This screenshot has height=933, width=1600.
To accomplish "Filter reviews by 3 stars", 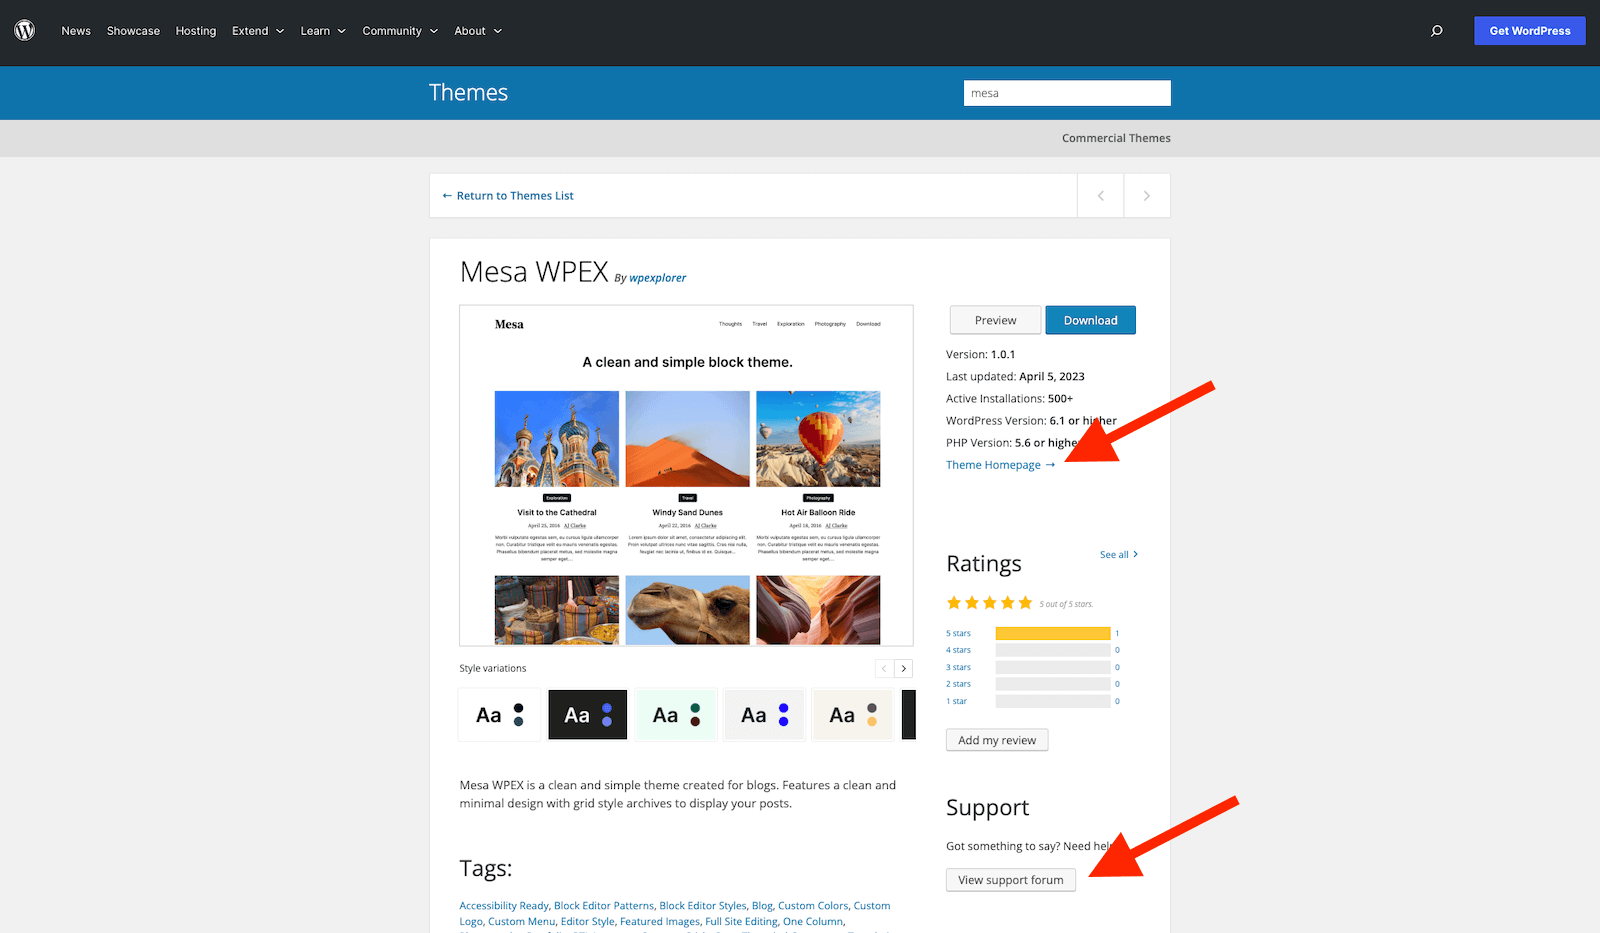I will (958, 667).
